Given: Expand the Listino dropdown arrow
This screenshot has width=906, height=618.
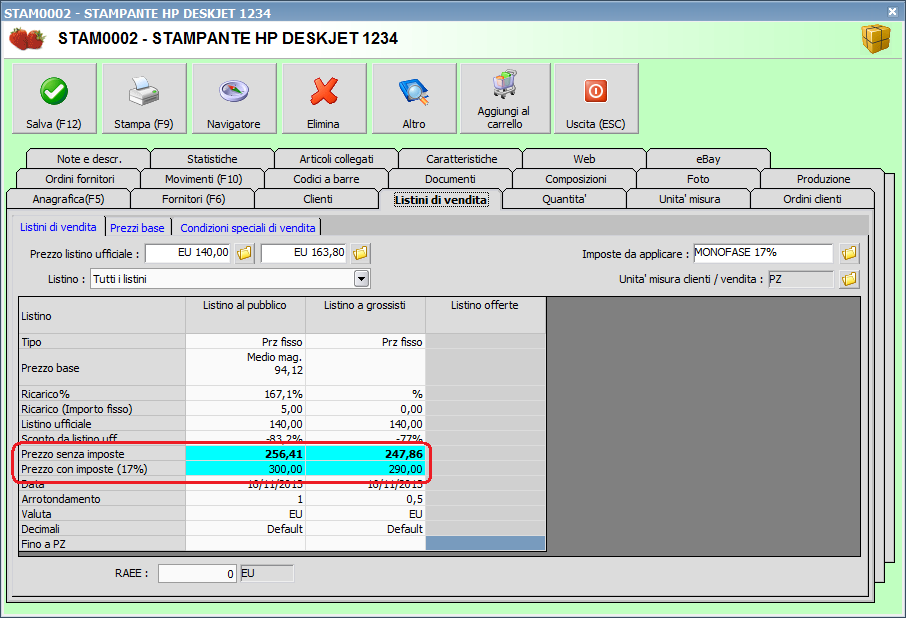Looking at the screenshot, I should point(361,280).
